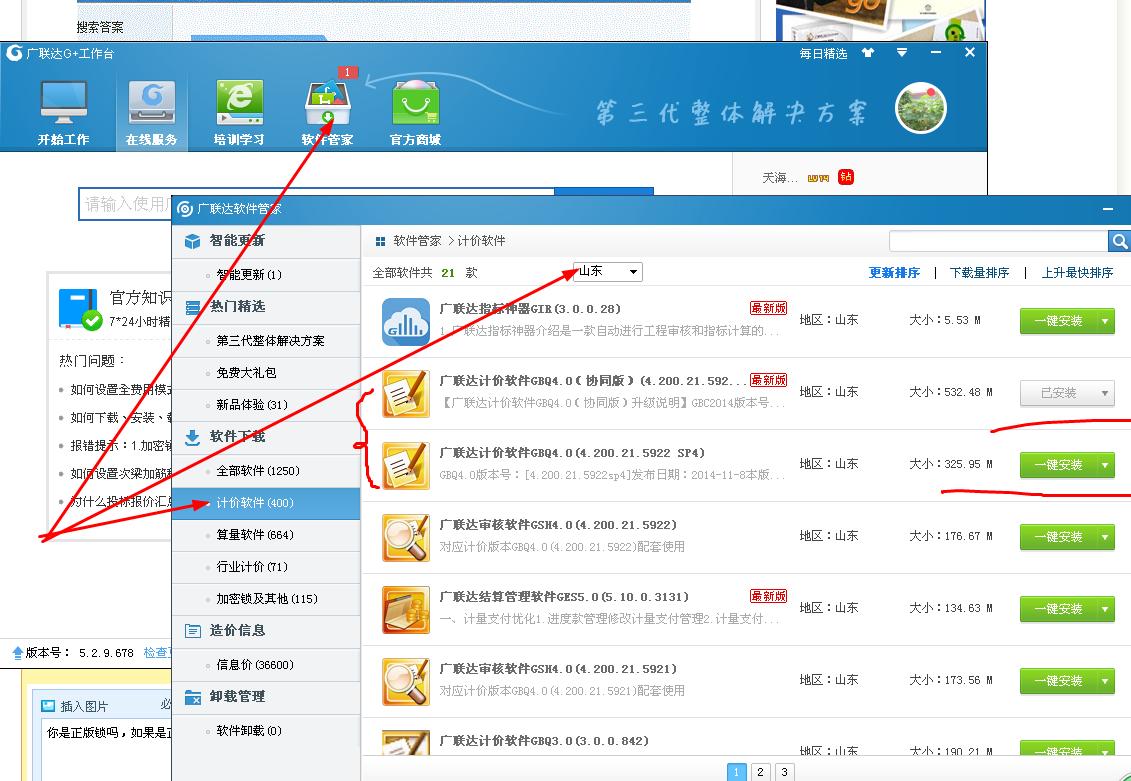Click the 审核软件GSH4.0 5922 magnifier icon
This screenshot has height=781, width=1131.
coord(406,538)
